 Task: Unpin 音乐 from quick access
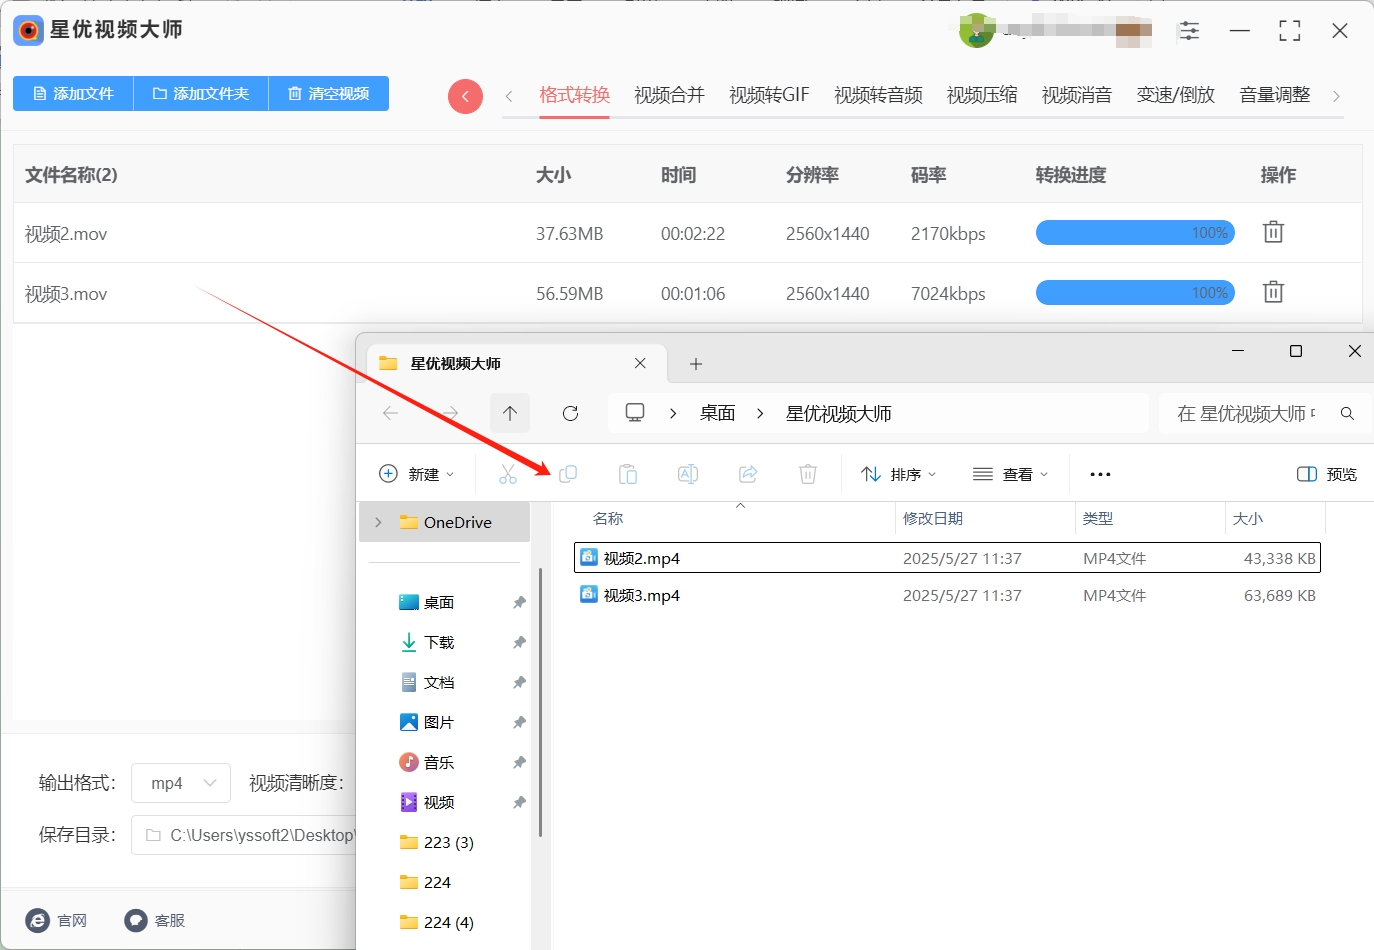[x=519, y=762]
